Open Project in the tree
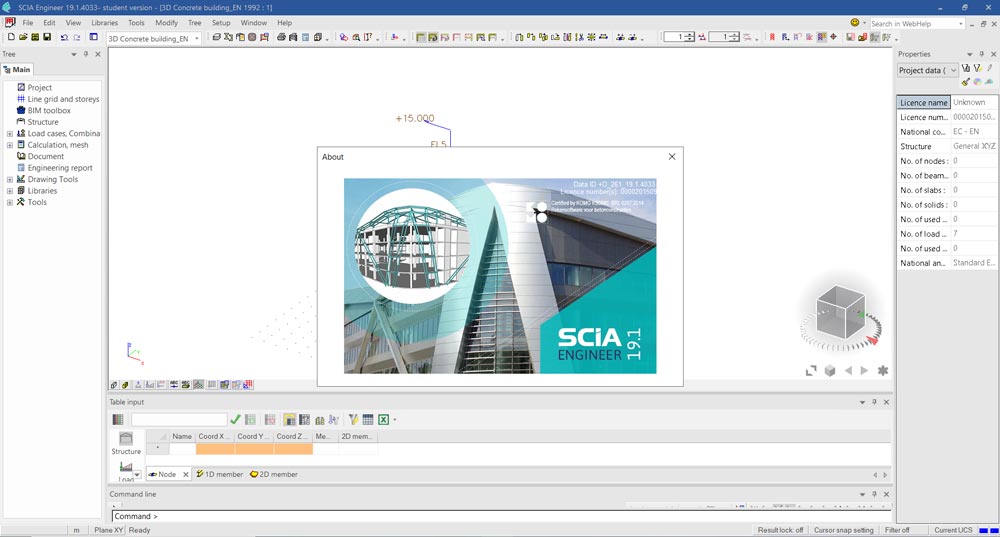 40,88
